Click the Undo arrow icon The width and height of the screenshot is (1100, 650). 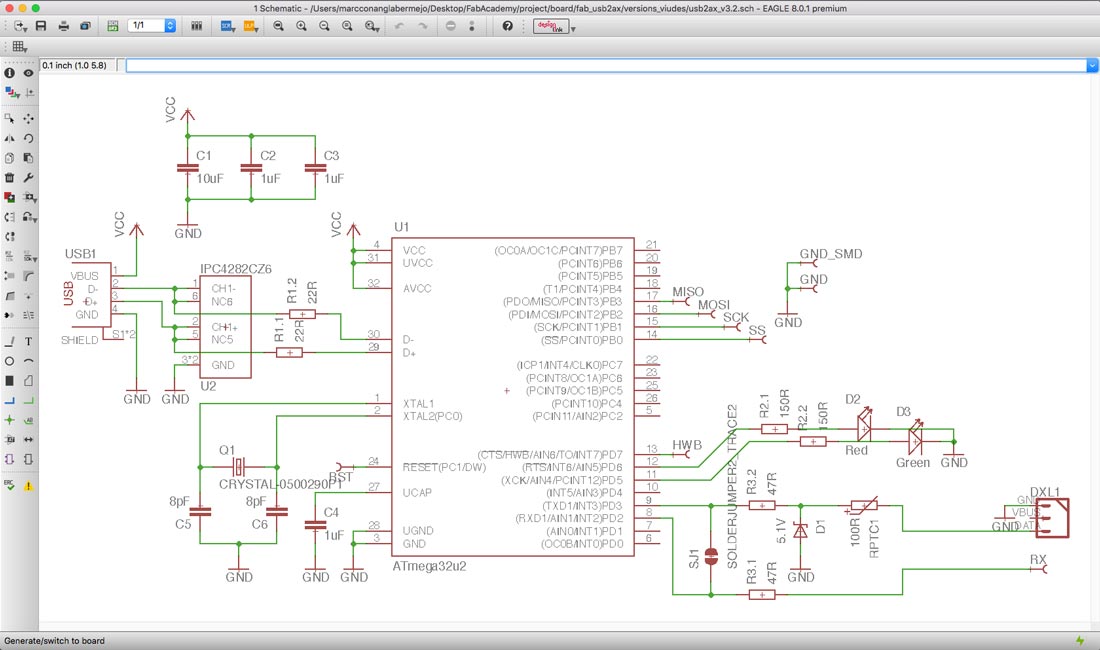[x=399, y=26]
